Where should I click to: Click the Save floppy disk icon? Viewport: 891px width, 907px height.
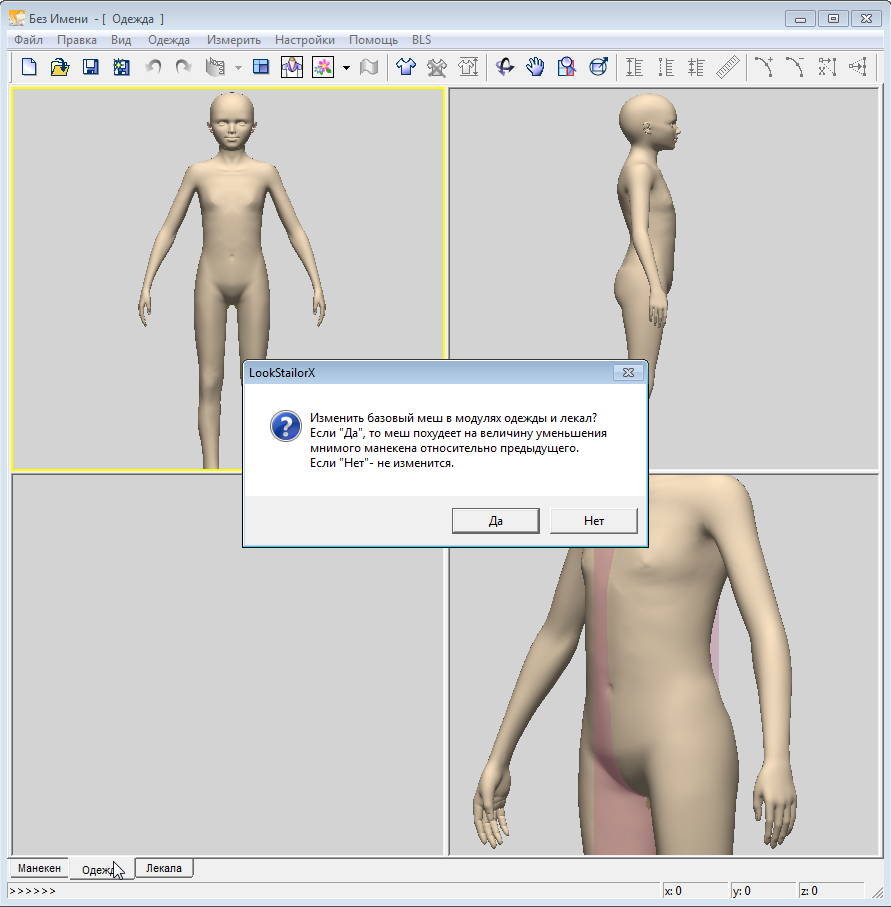point(91,67)
